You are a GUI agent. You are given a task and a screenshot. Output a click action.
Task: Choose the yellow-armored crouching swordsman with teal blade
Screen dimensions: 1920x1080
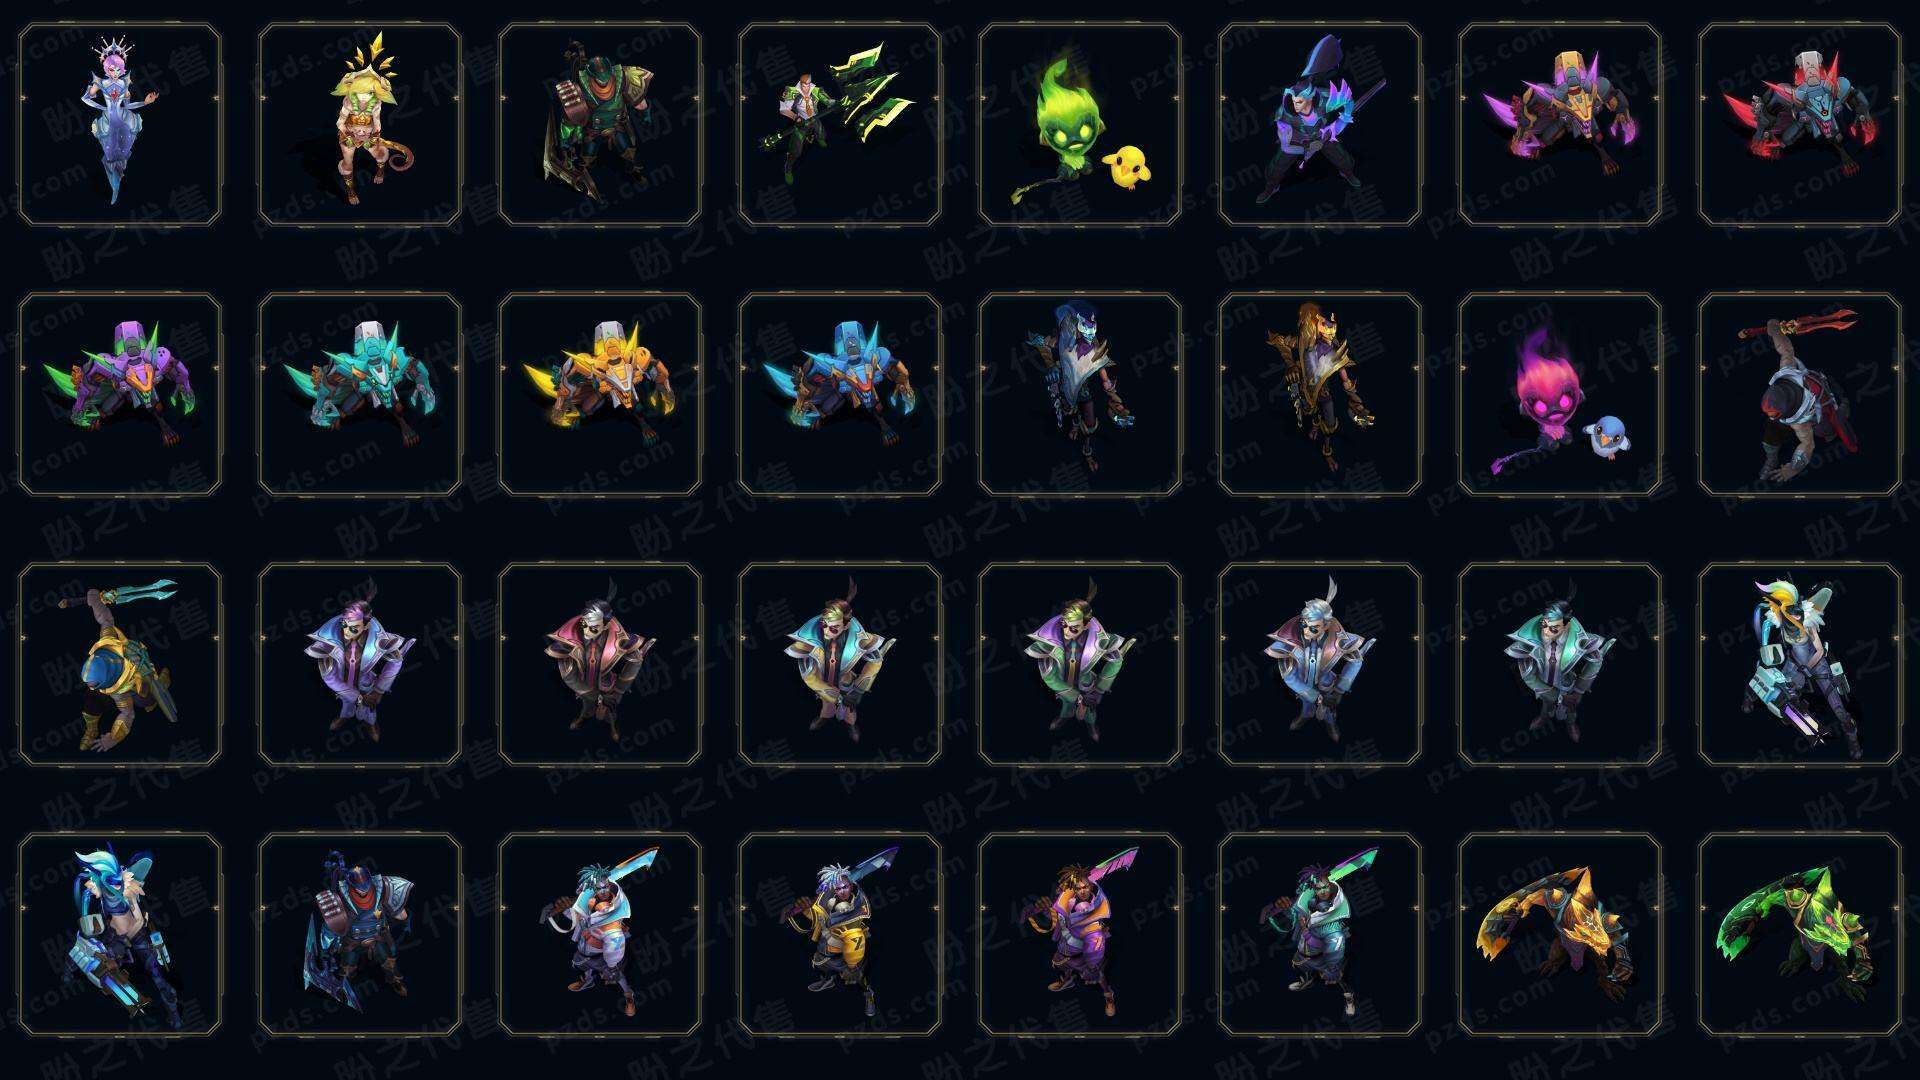[x=120, y=664]
